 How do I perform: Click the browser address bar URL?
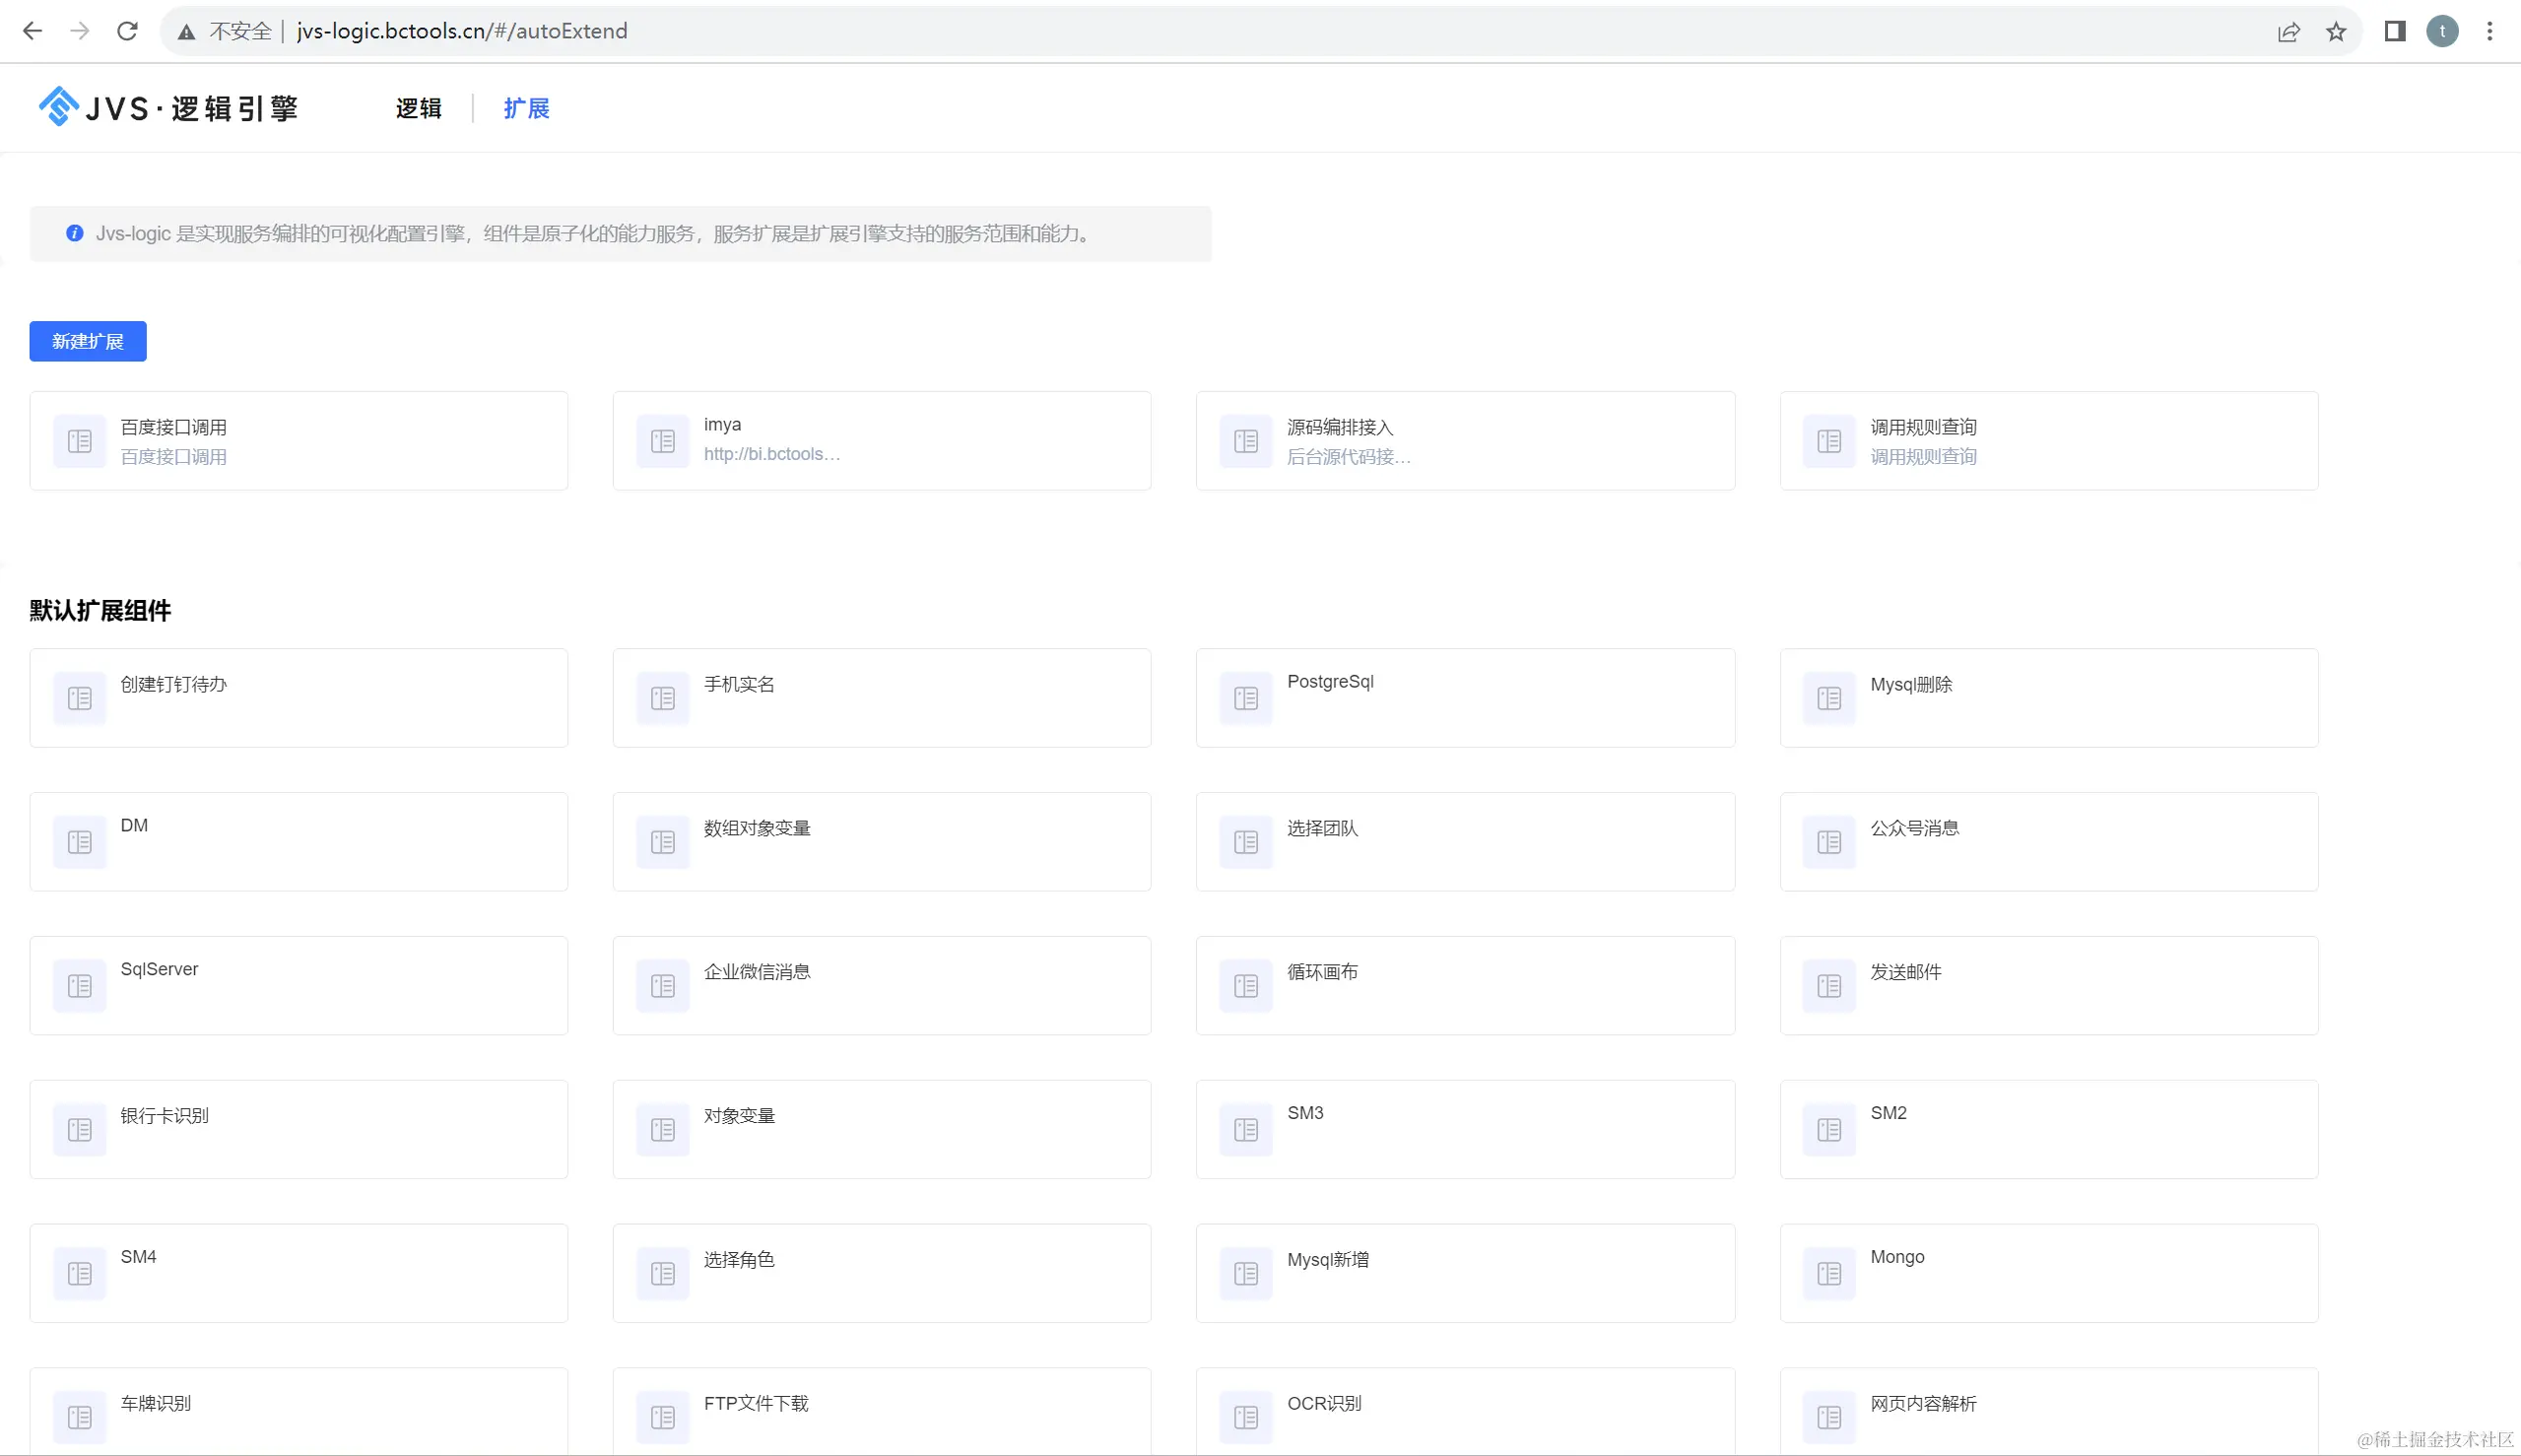[462, 31]
